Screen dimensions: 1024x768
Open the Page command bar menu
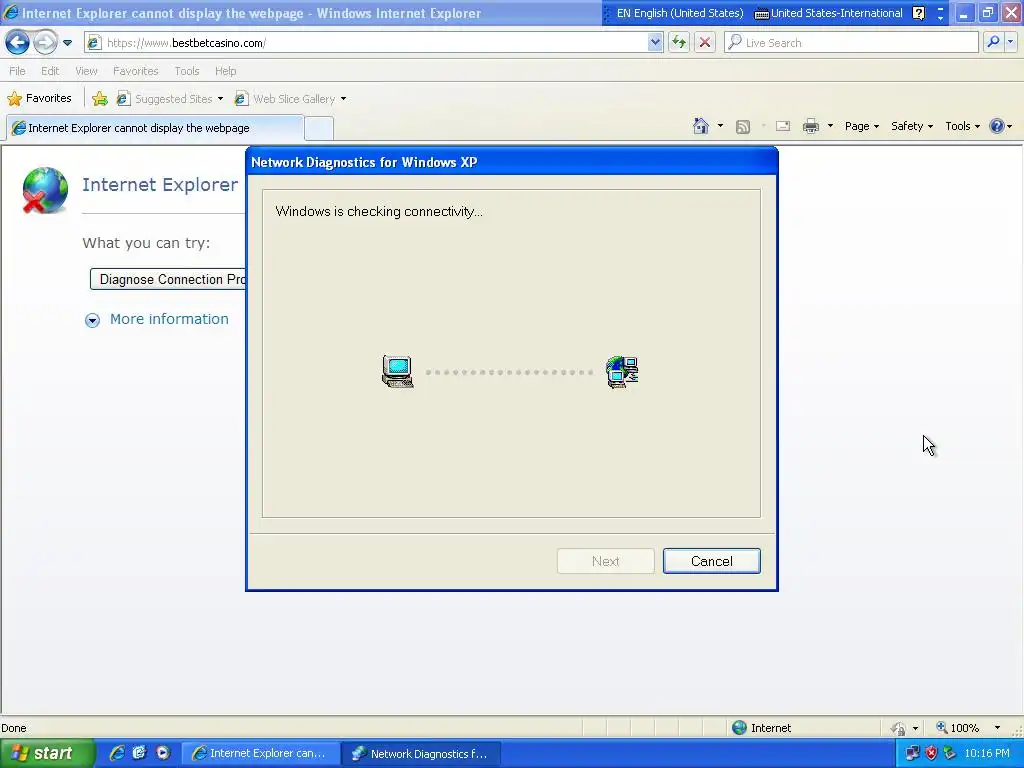click(x=862, y=126)
